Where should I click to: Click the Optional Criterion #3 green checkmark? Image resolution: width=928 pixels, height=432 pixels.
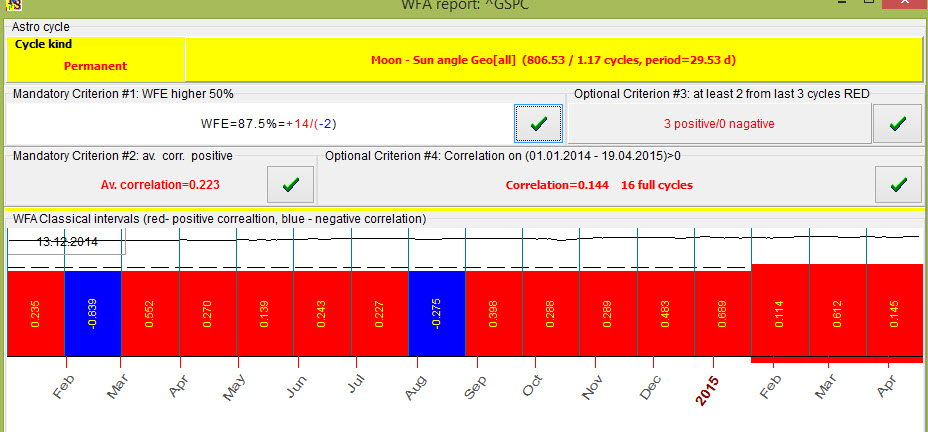pyautogui.click(x=898, y=123)
